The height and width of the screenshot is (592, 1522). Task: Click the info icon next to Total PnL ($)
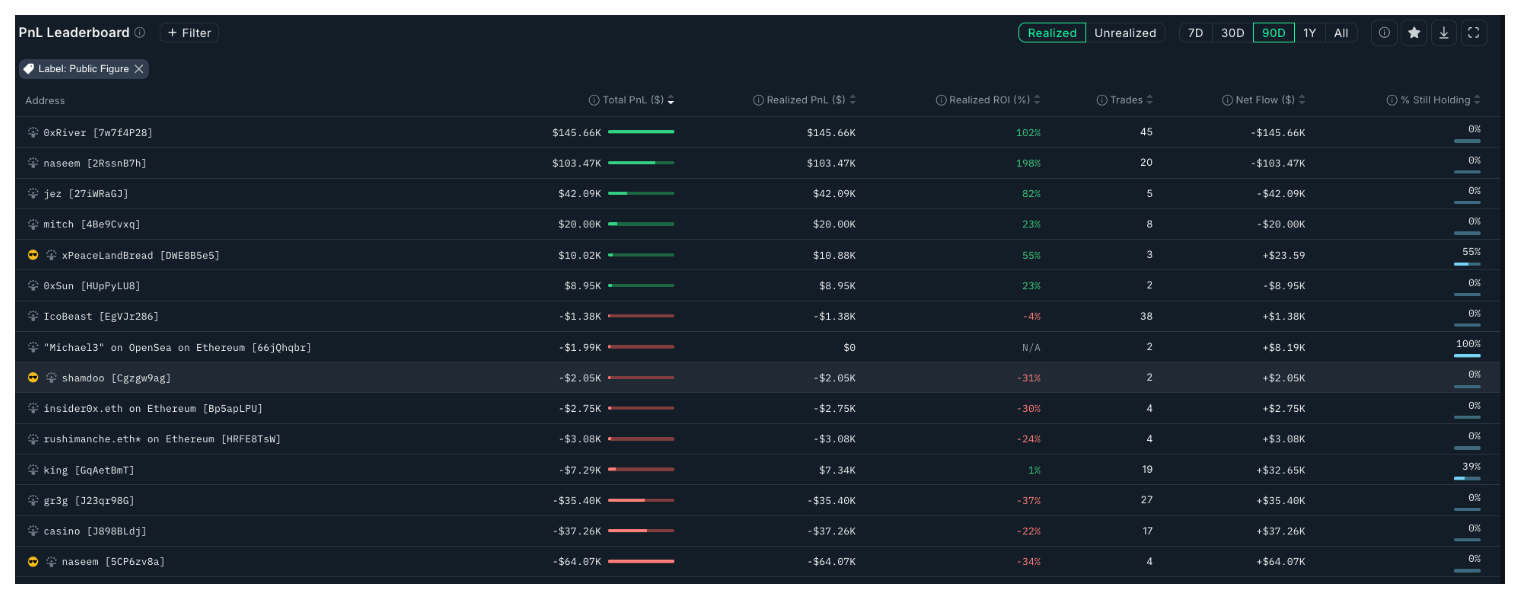pos(594,100)
